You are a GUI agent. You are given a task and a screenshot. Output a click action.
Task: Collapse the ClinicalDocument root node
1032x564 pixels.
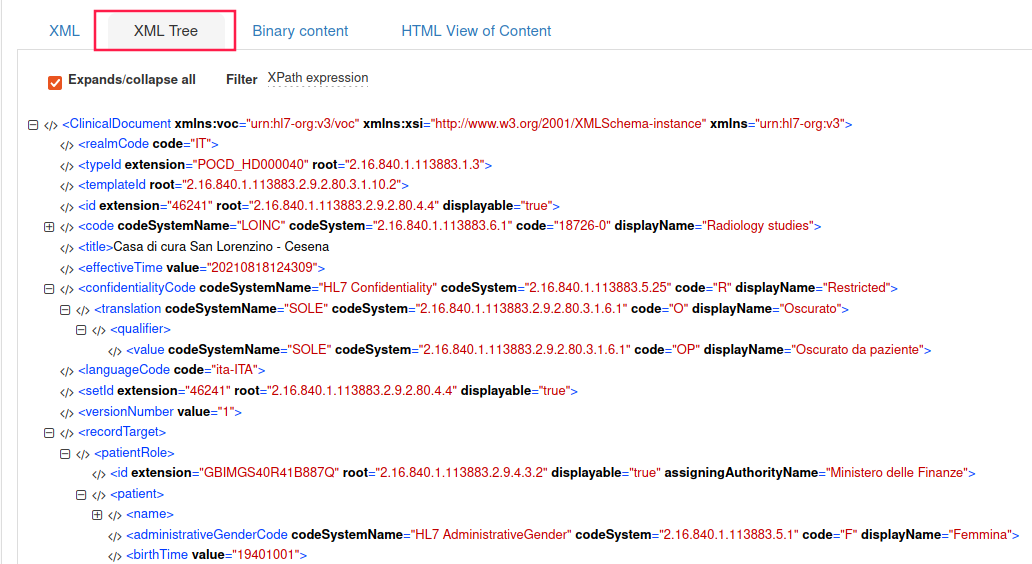33,125
